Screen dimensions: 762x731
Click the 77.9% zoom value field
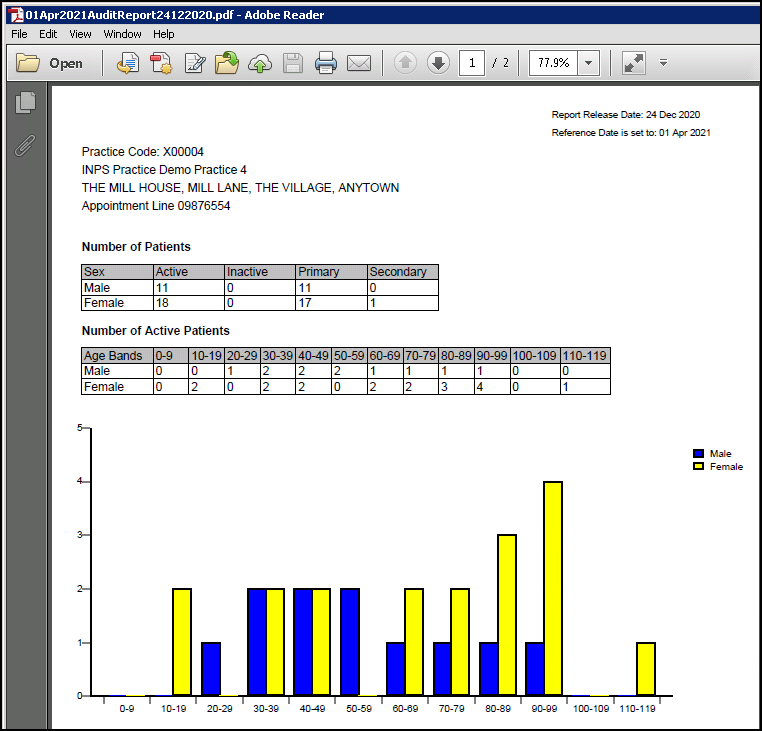(x=553, y=63)
